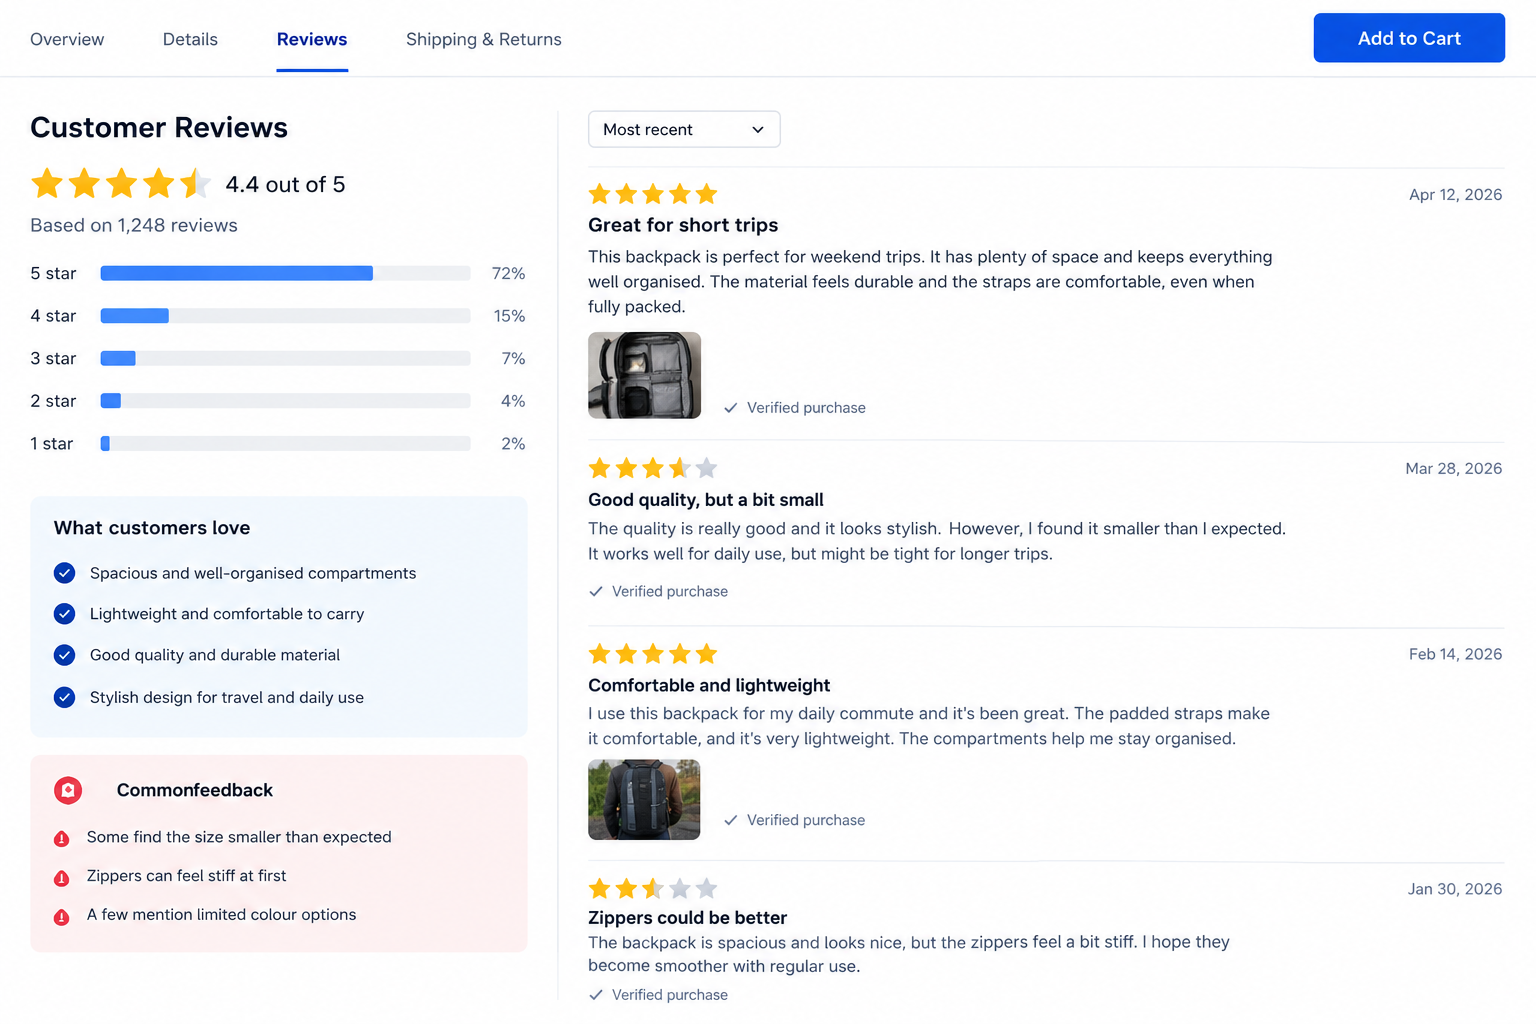
Task: Click the Feb 14, 2026 review date
Action: 1455,654
